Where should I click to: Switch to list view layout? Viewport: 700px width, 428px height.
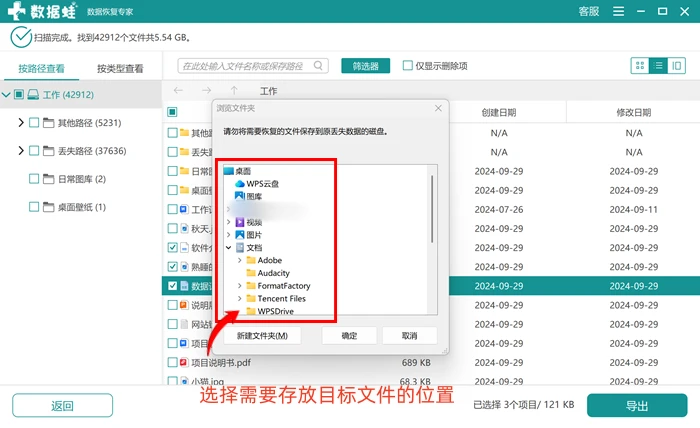click(x=658, y=66)
